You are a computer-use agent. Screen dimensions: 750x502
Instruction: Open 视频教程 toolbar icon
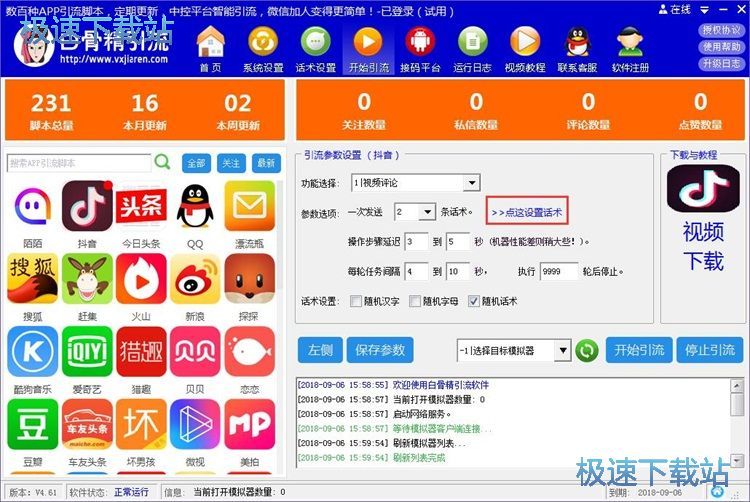click(x=525, y=48)
